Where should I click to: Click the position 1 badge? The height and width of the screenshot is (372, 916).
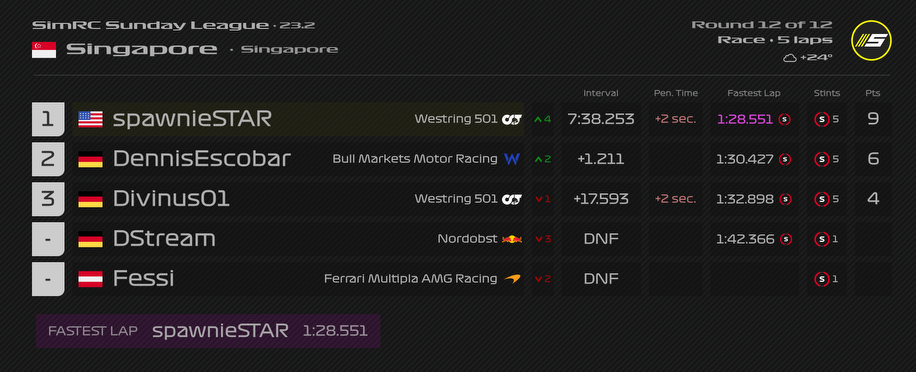point(48,119)
